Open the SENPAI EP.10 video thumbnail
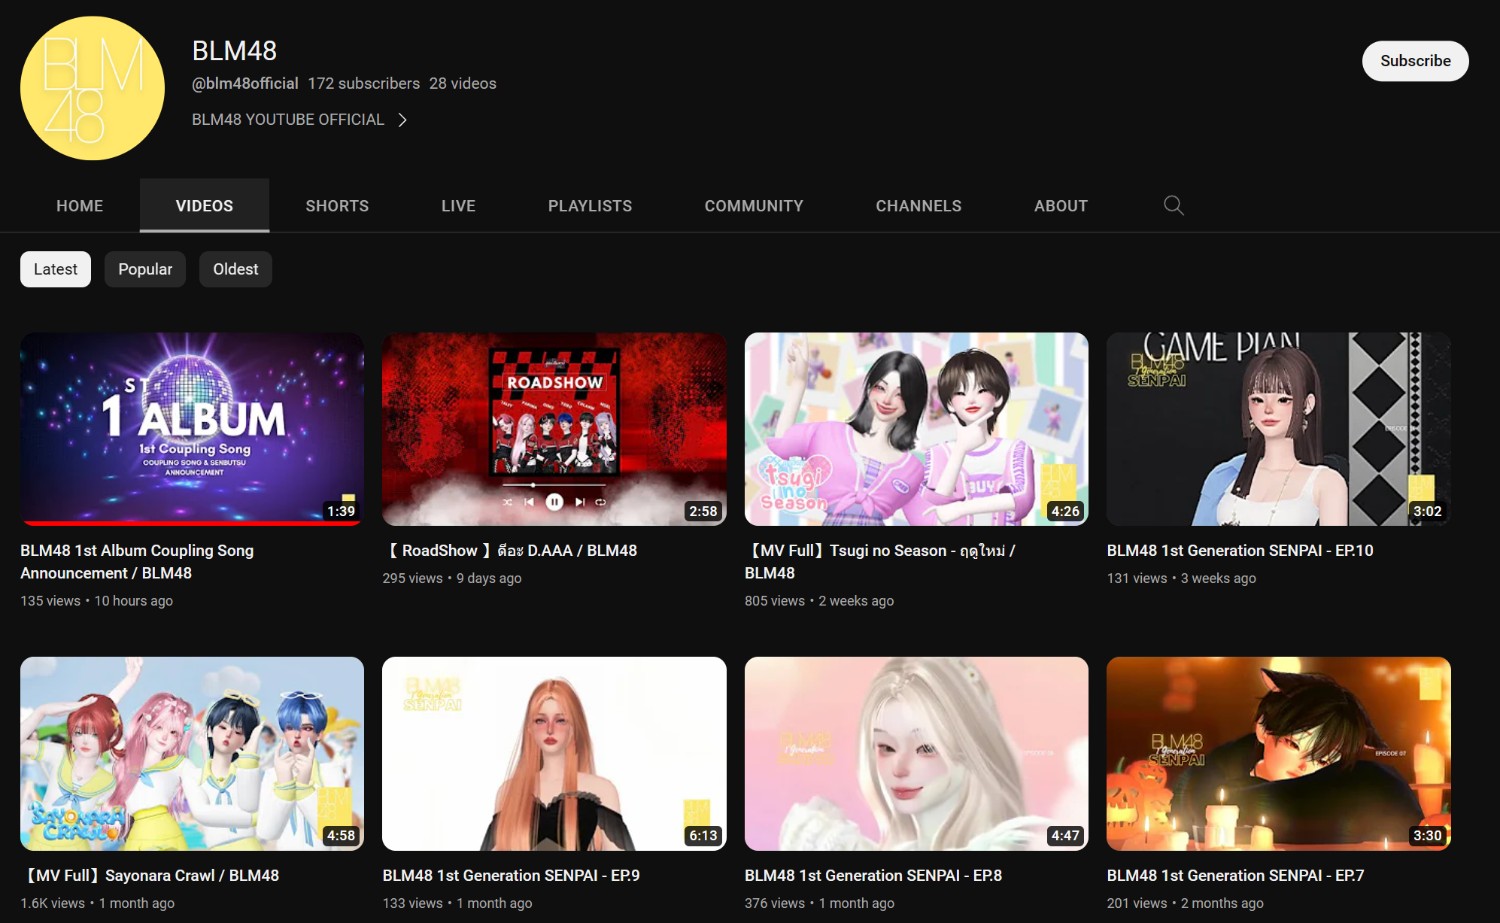This screenshot has width=1500, height=923. 1278,429
